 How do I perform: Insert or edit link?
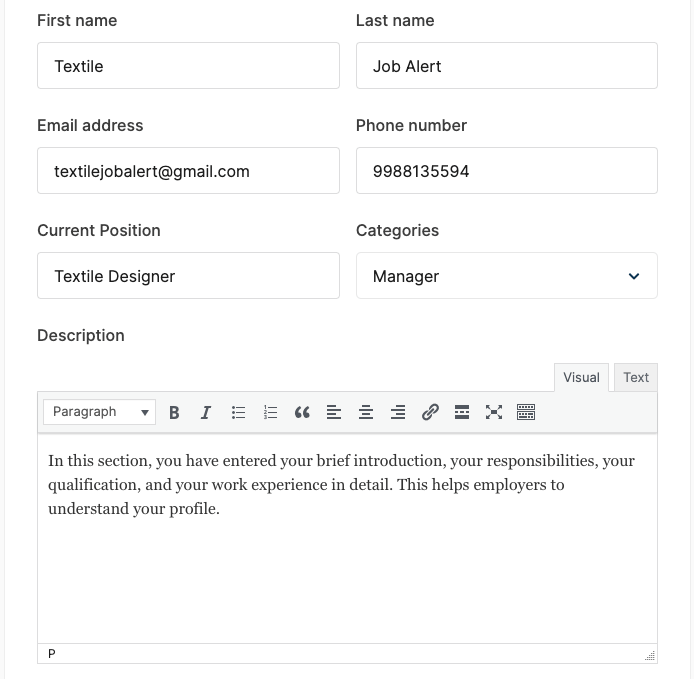[x=430, y=412]
